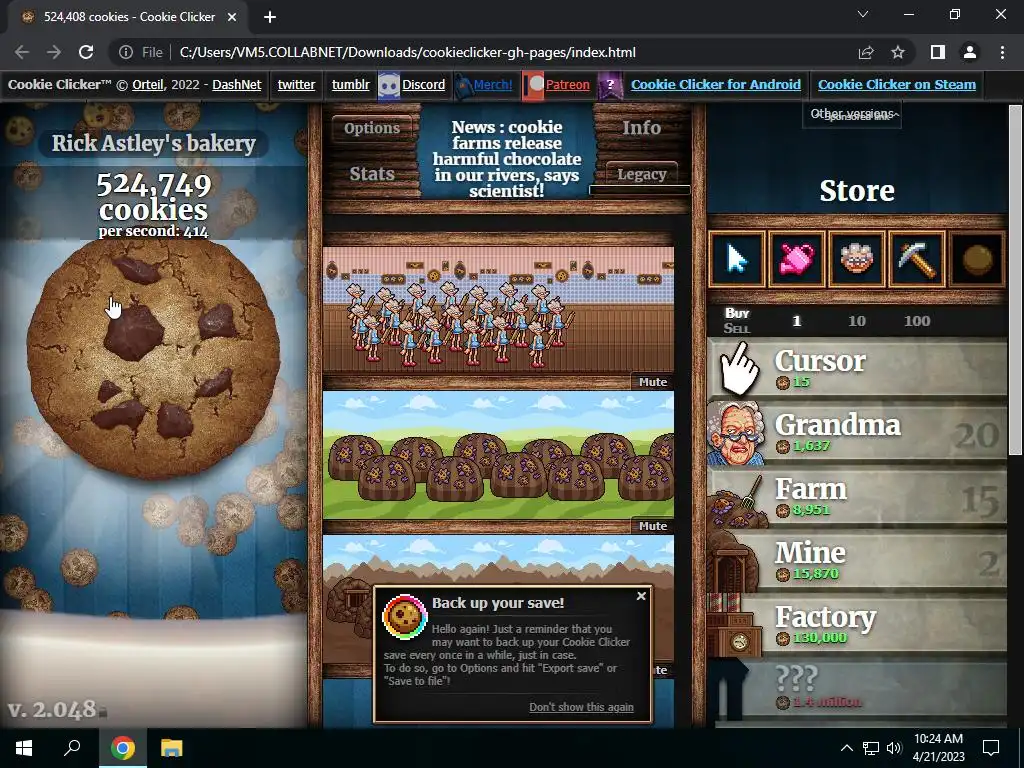Open Chrome profile icon

[x=970, y=52]
